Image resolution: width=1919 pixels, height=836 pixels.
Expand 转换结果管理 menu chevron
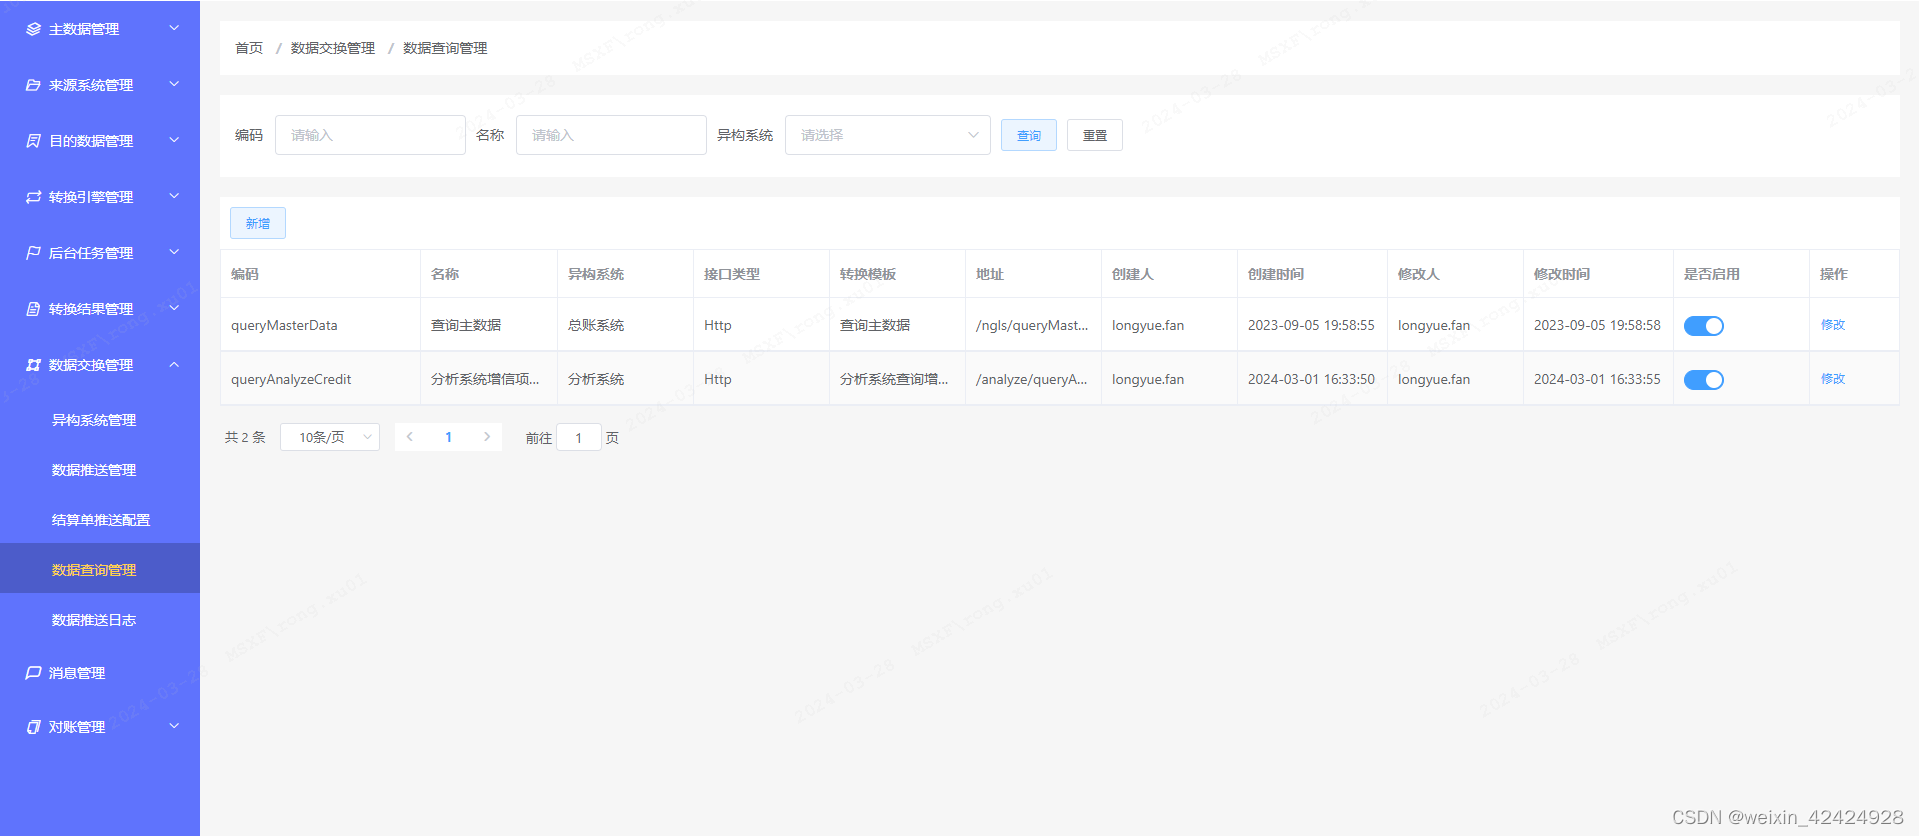pyautogui.click(x=174, y=308)
